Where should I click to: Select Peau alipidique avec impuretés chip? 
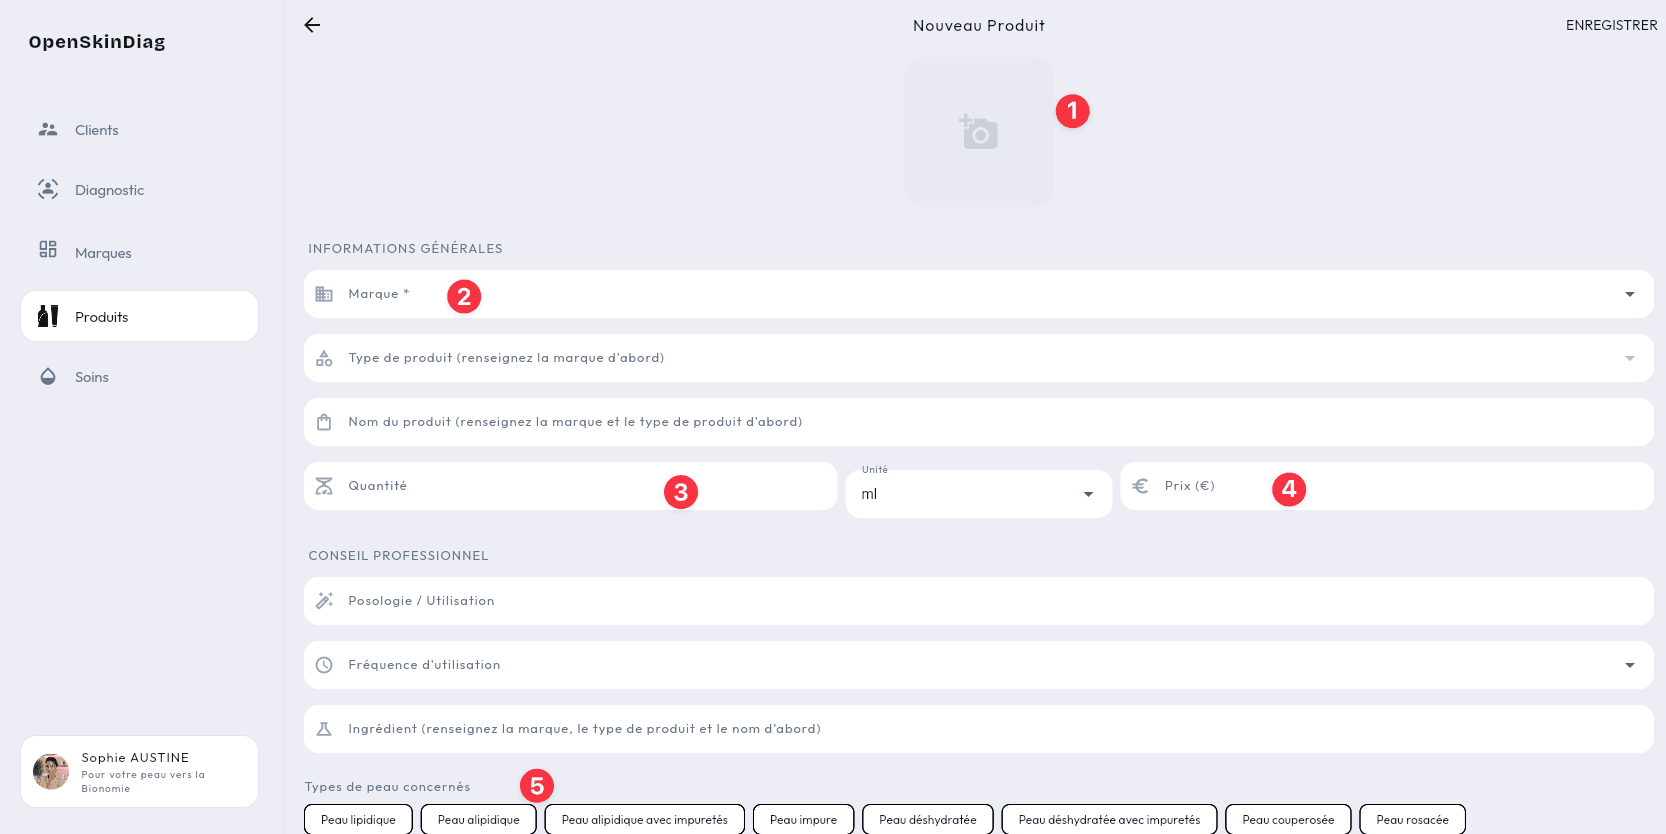pyautogui.click(x=645, y=819)
